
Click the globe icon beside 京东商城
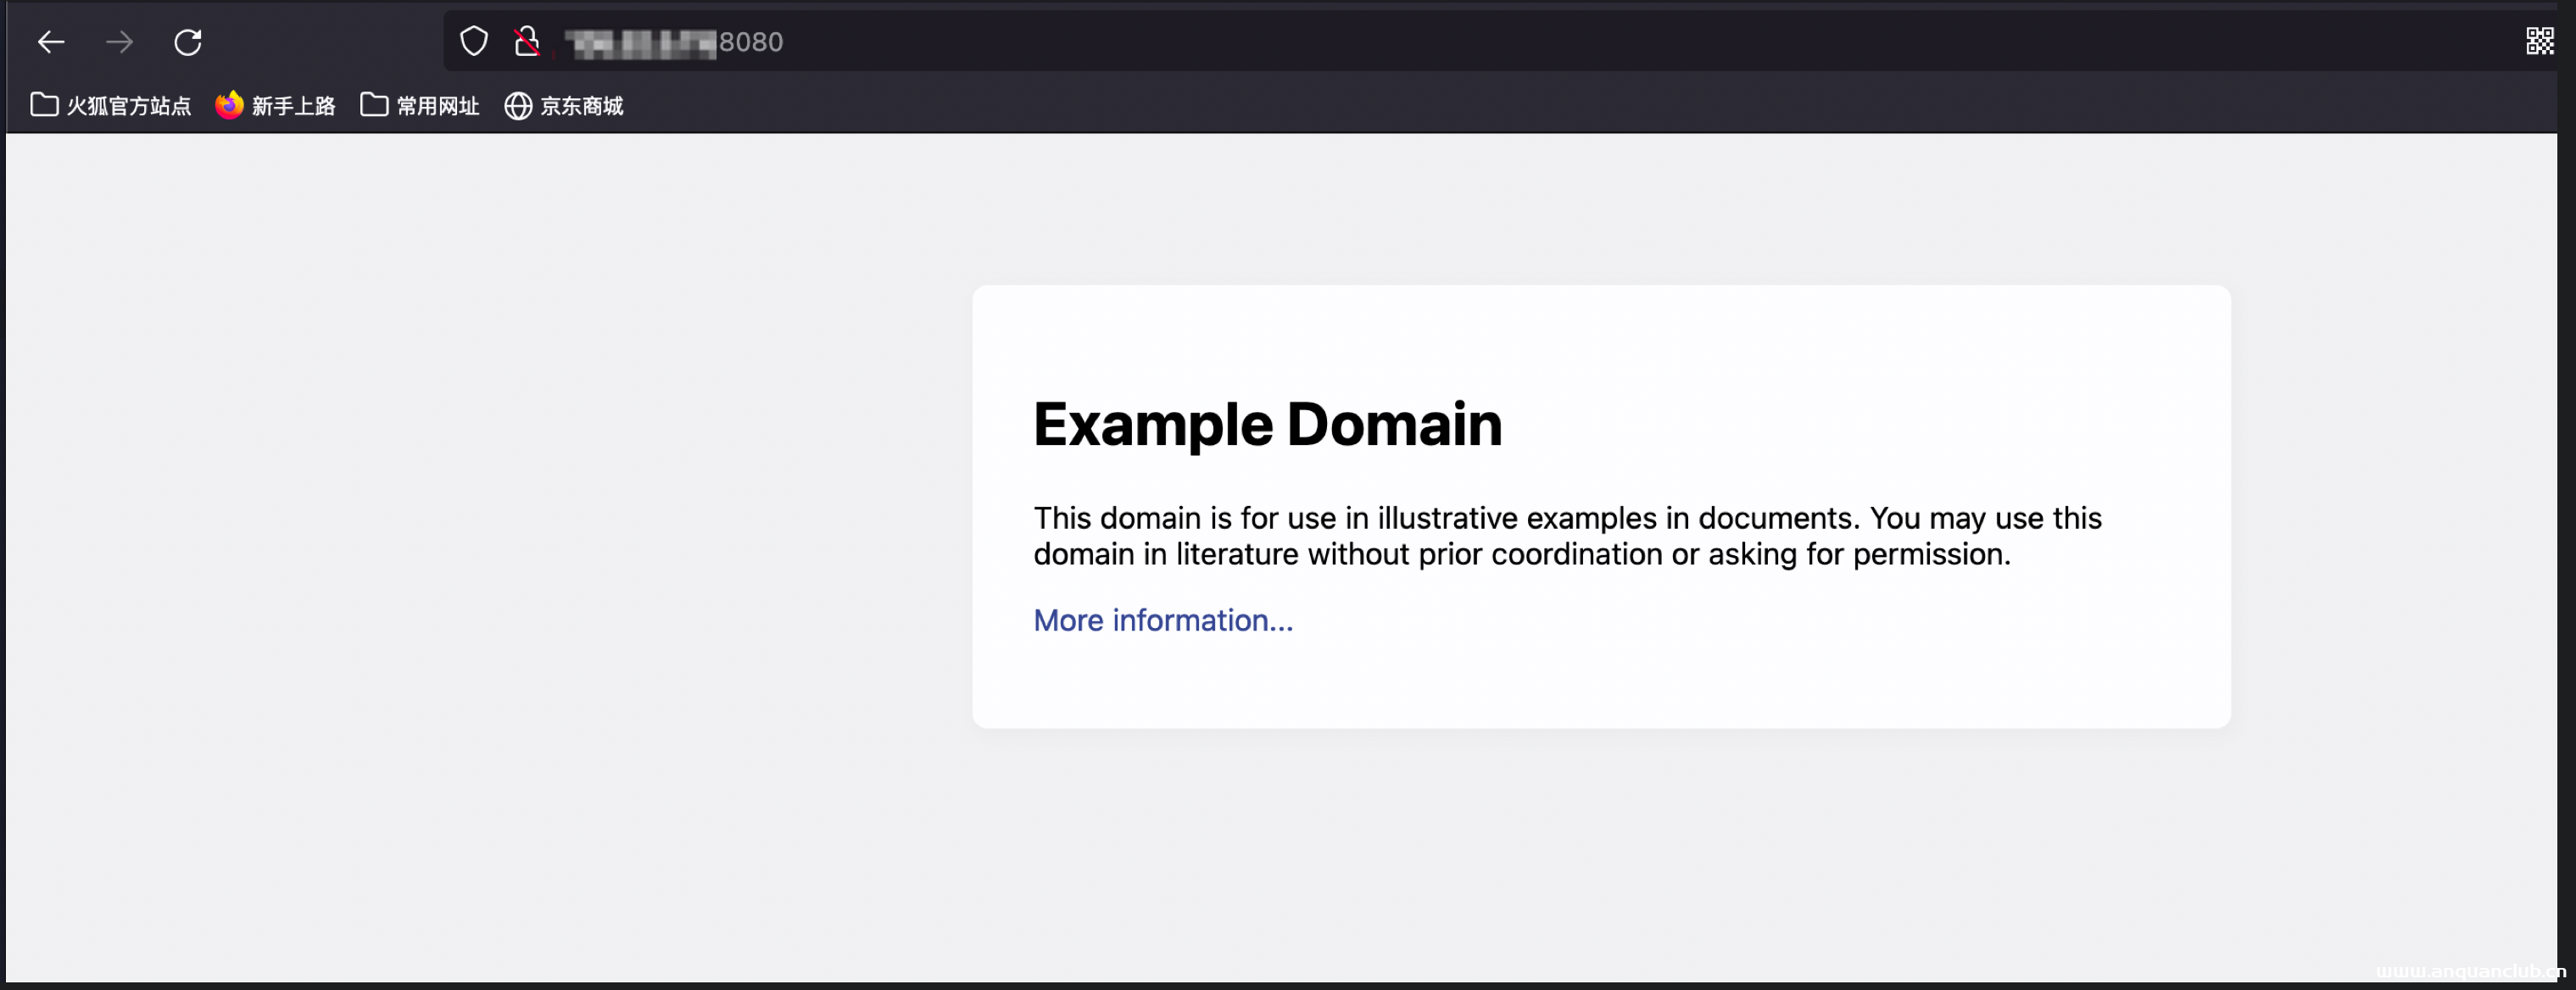coord(517,106)
